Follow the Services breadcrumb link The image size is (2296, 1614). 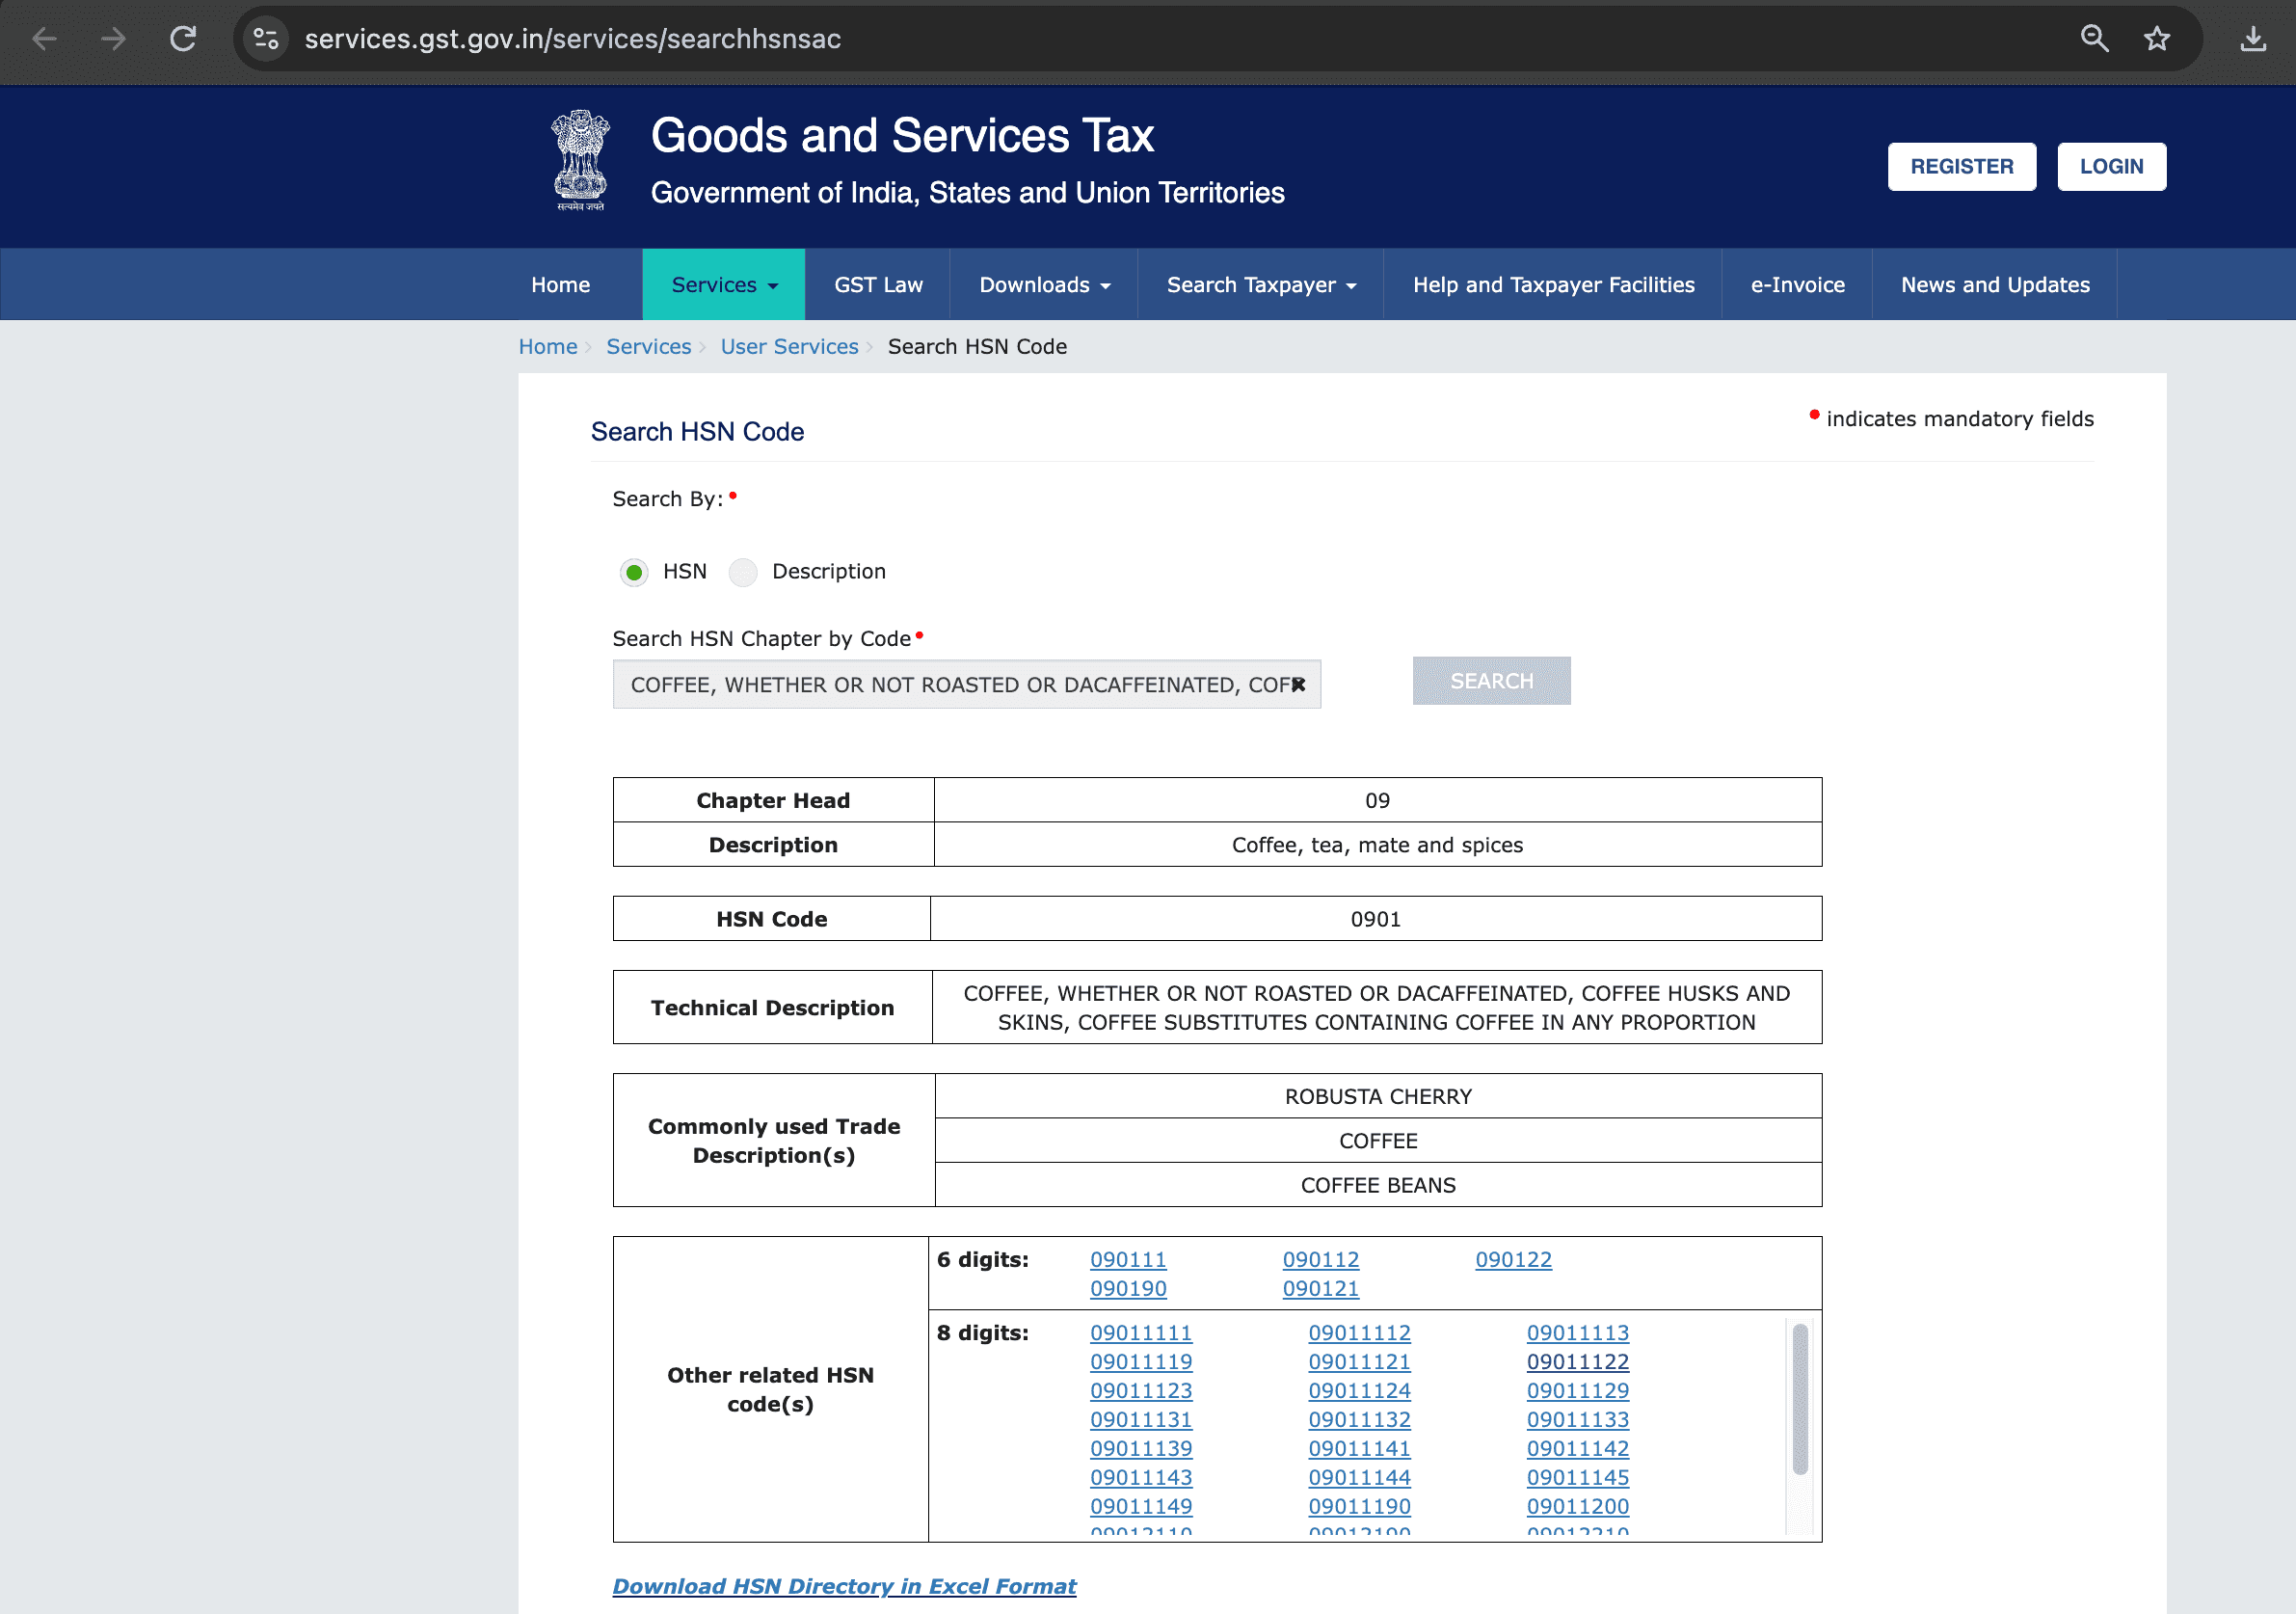(x=648, y=347)
